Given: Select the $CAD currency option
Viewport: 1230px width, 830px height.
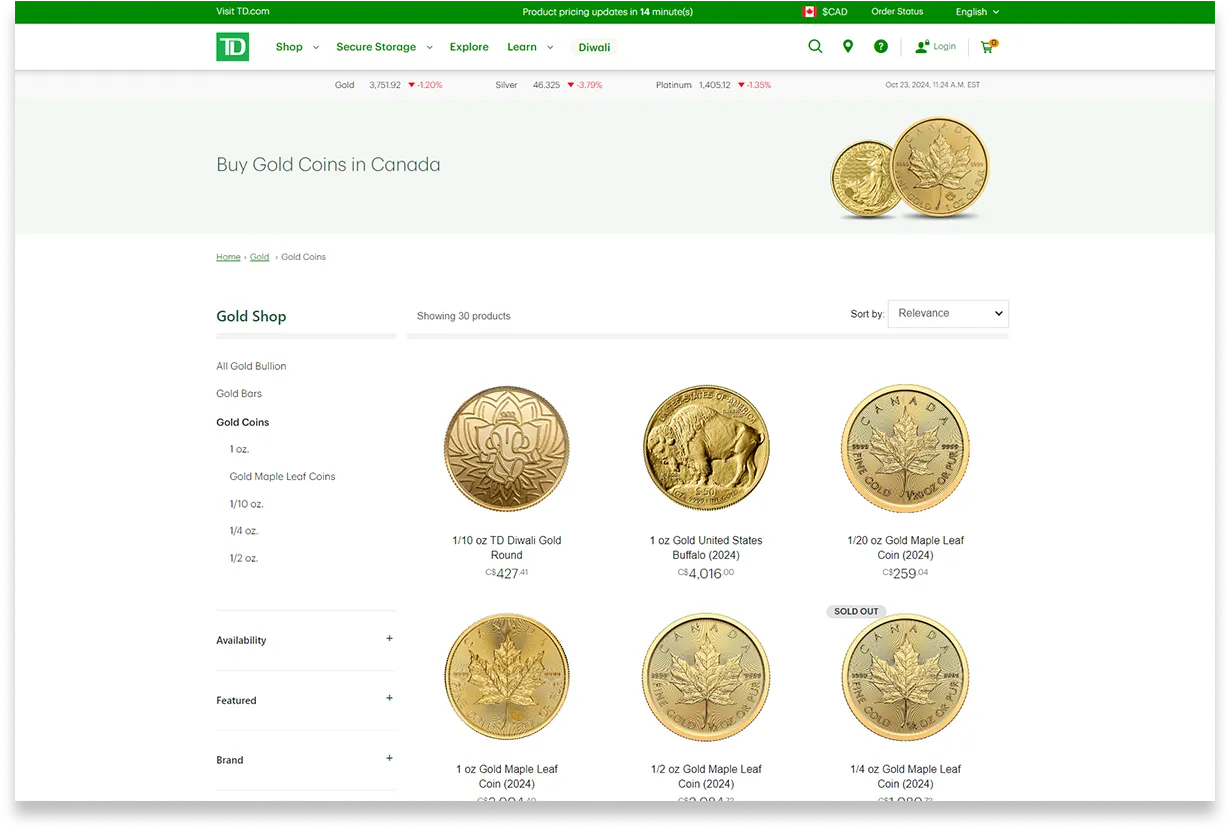Looking at the screenshot, I should [x=834, y=12].
